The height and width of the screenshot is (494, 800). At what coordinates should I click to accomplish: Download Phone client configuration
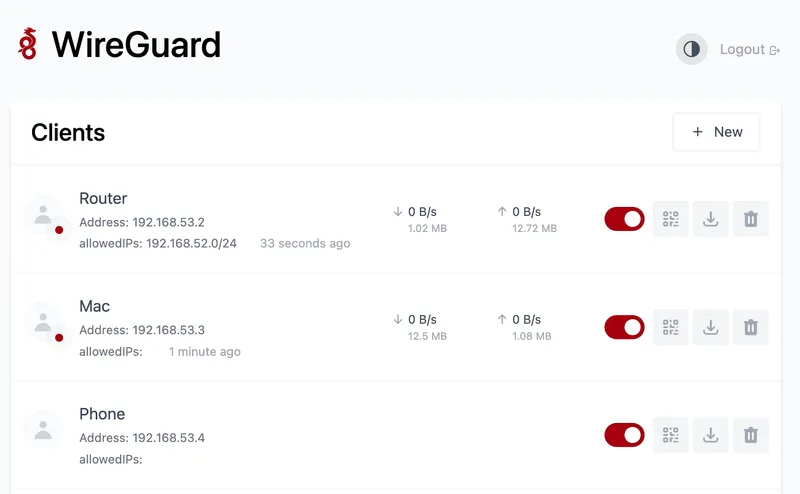[711, 435]
